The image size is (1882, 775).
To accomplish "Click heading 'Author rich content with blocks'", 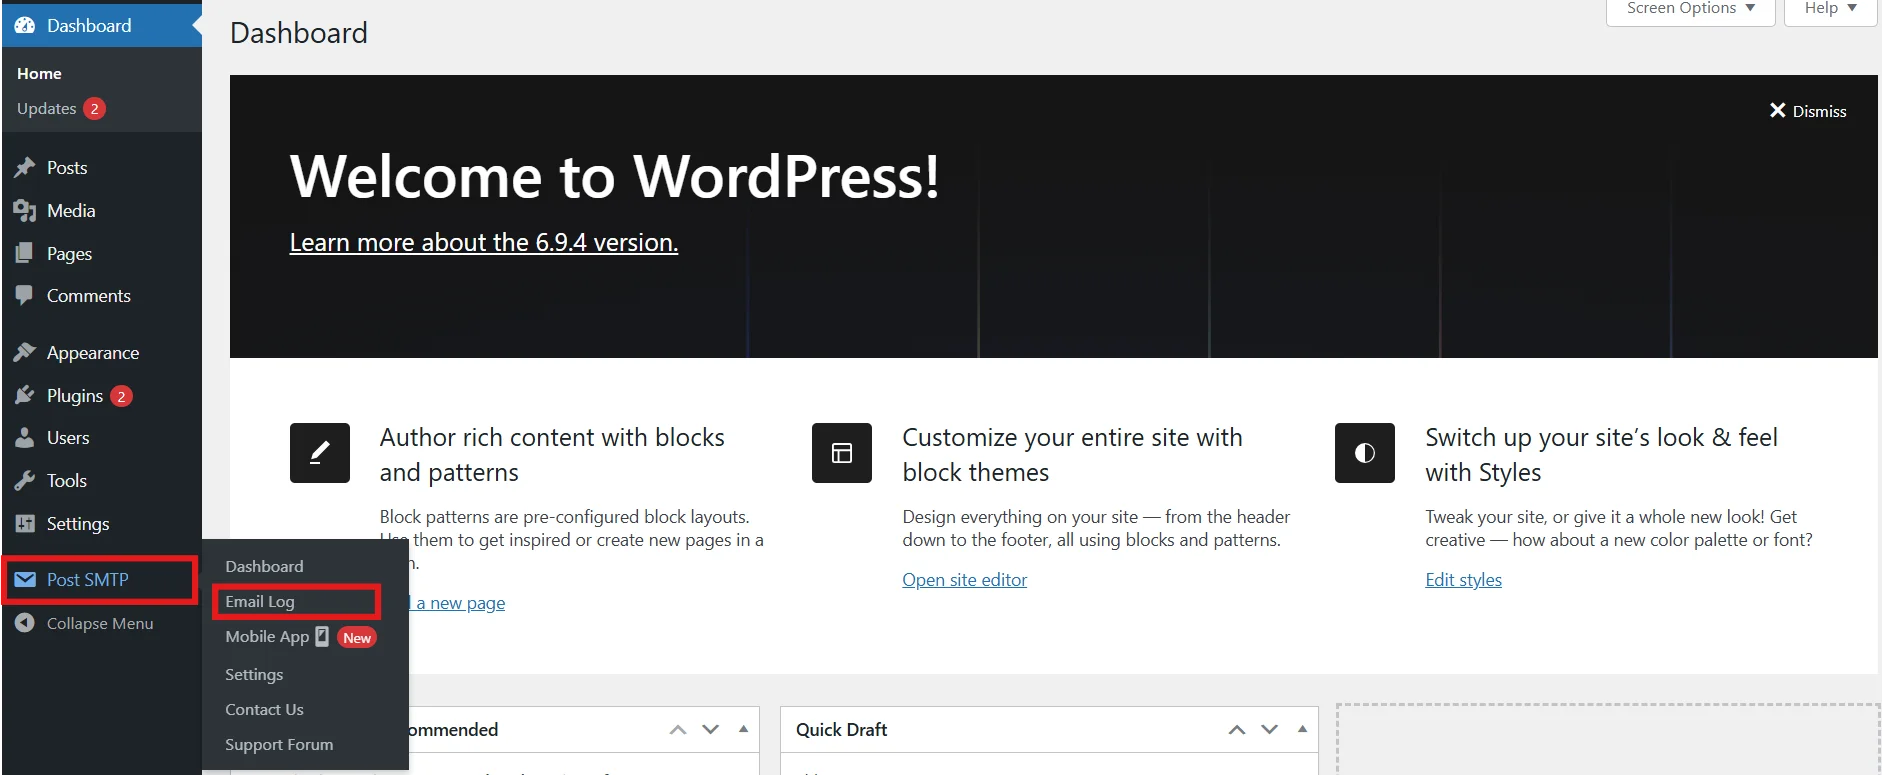I will [x=552, y=455].
